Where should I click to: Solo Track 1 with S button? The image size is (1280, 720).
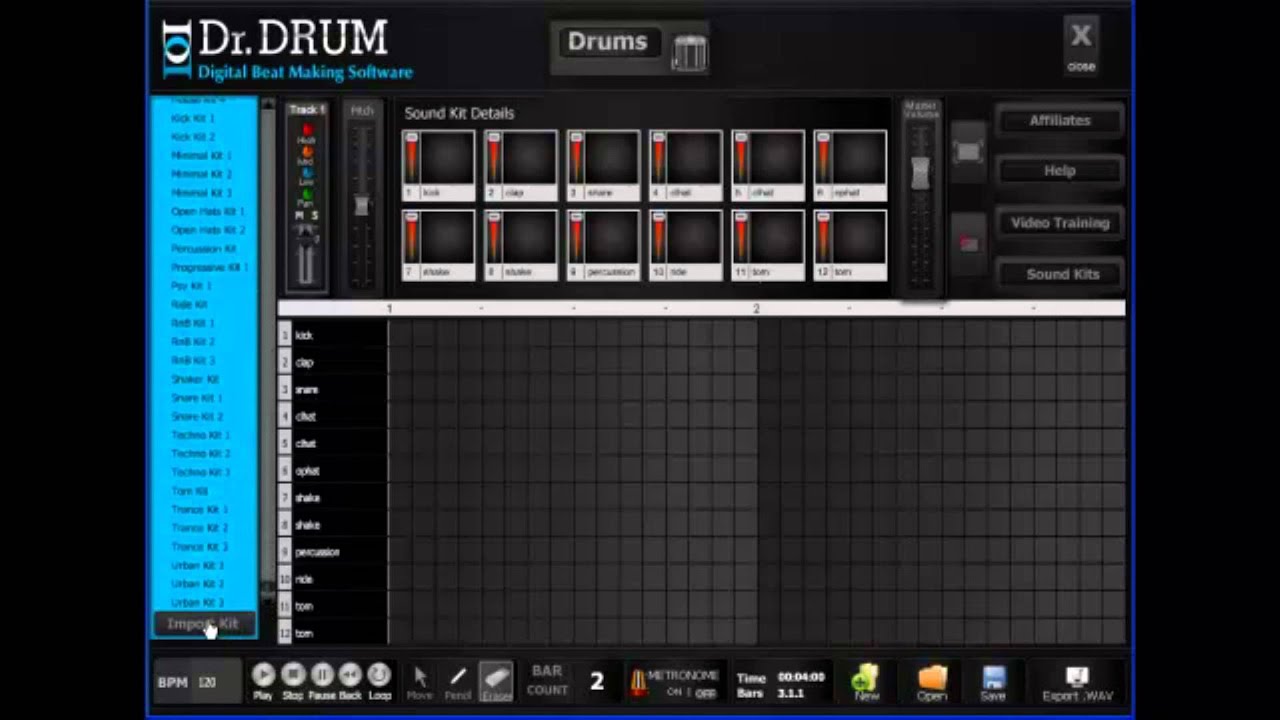coord(314,216)
